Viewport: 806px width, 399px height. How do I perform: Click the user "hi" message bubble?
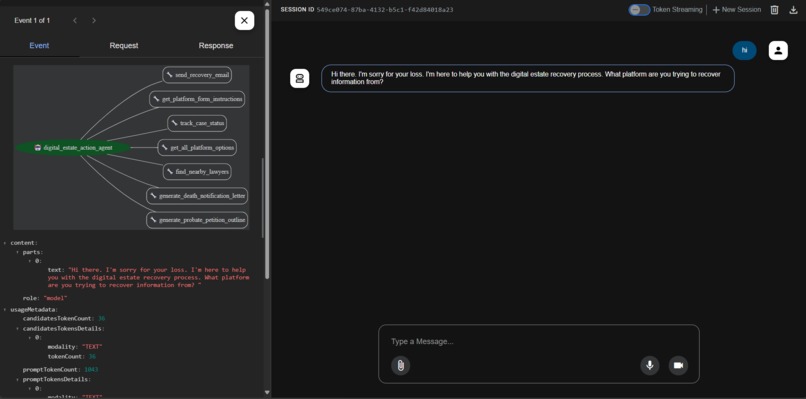(x=744, y=50)
